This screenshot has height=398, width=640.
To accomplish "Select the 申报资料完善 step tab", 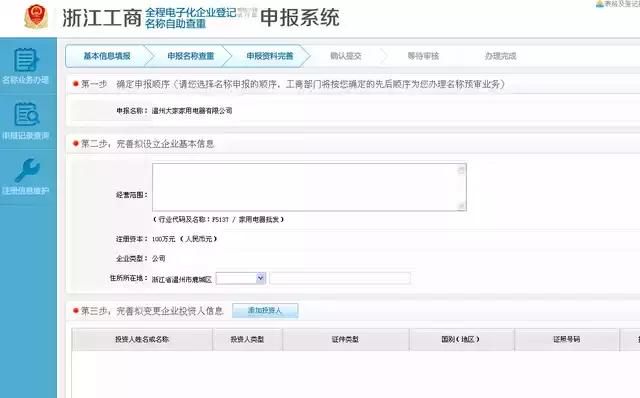I will coord(269,56).
